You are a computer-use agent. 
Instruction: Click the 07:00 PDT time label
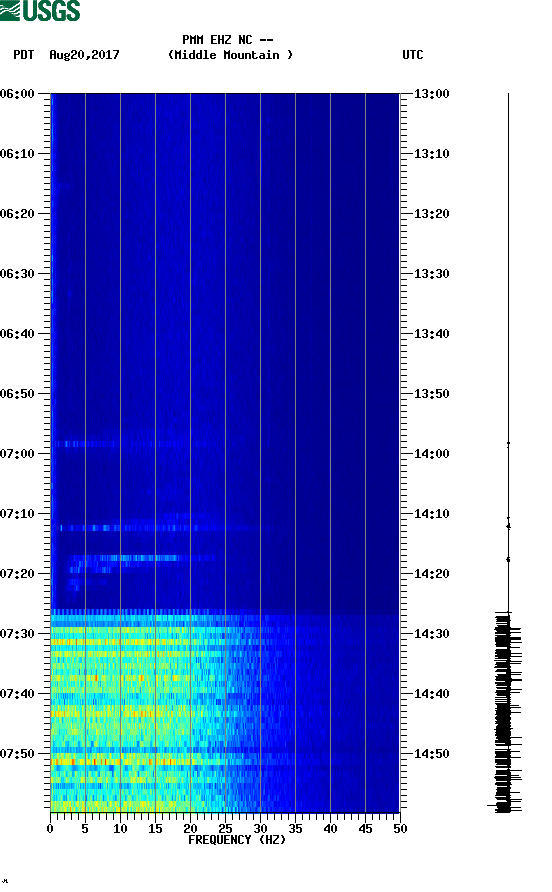point(18,454)
